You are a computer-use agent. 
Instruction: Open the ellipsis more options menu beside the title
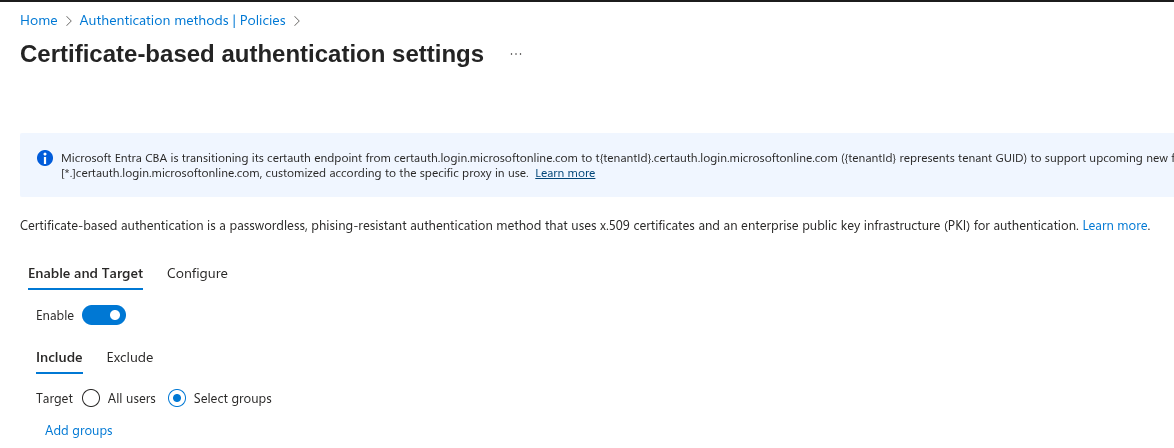pos(516,54)
